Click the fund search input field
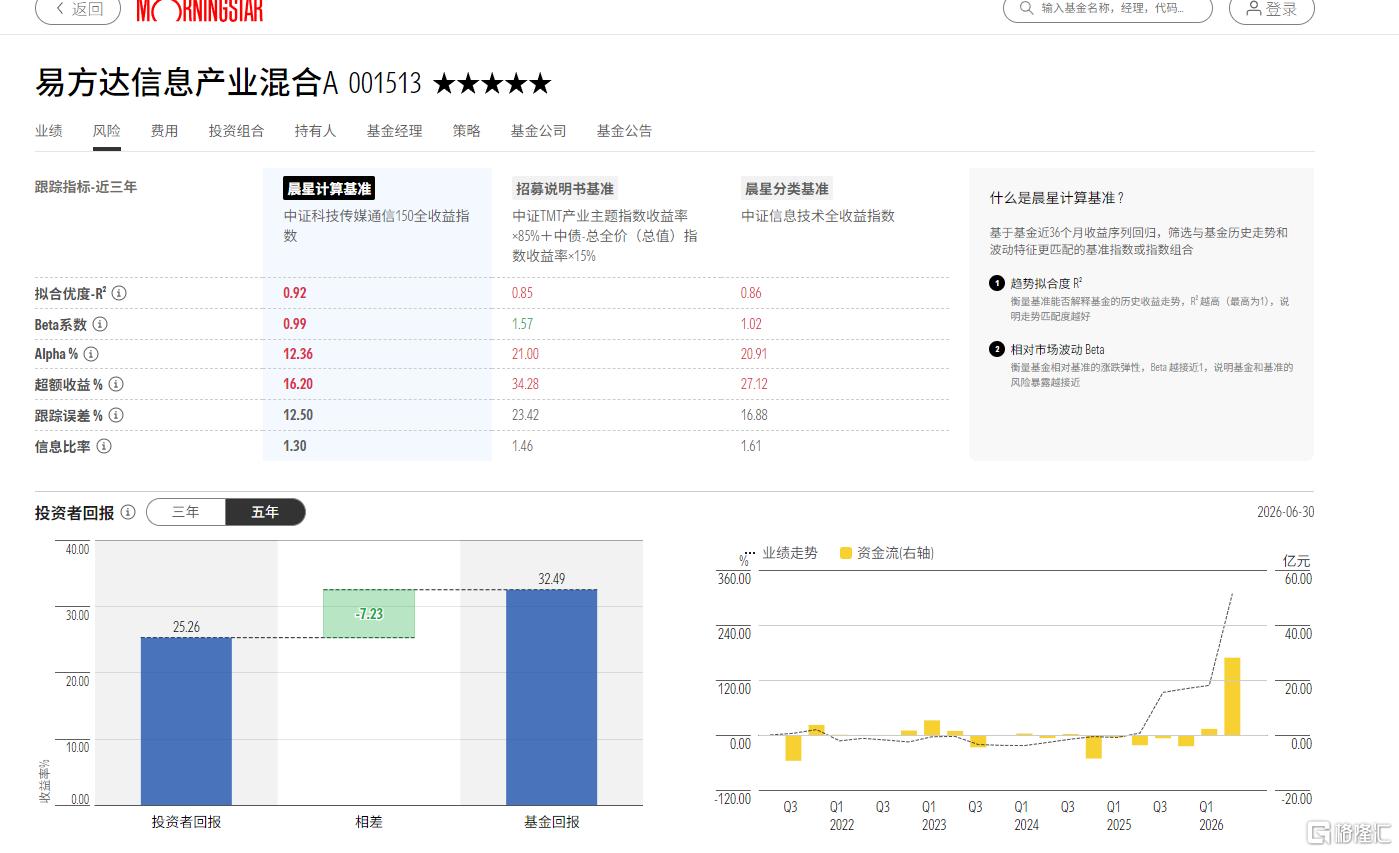 click(x=1108, y=9)
